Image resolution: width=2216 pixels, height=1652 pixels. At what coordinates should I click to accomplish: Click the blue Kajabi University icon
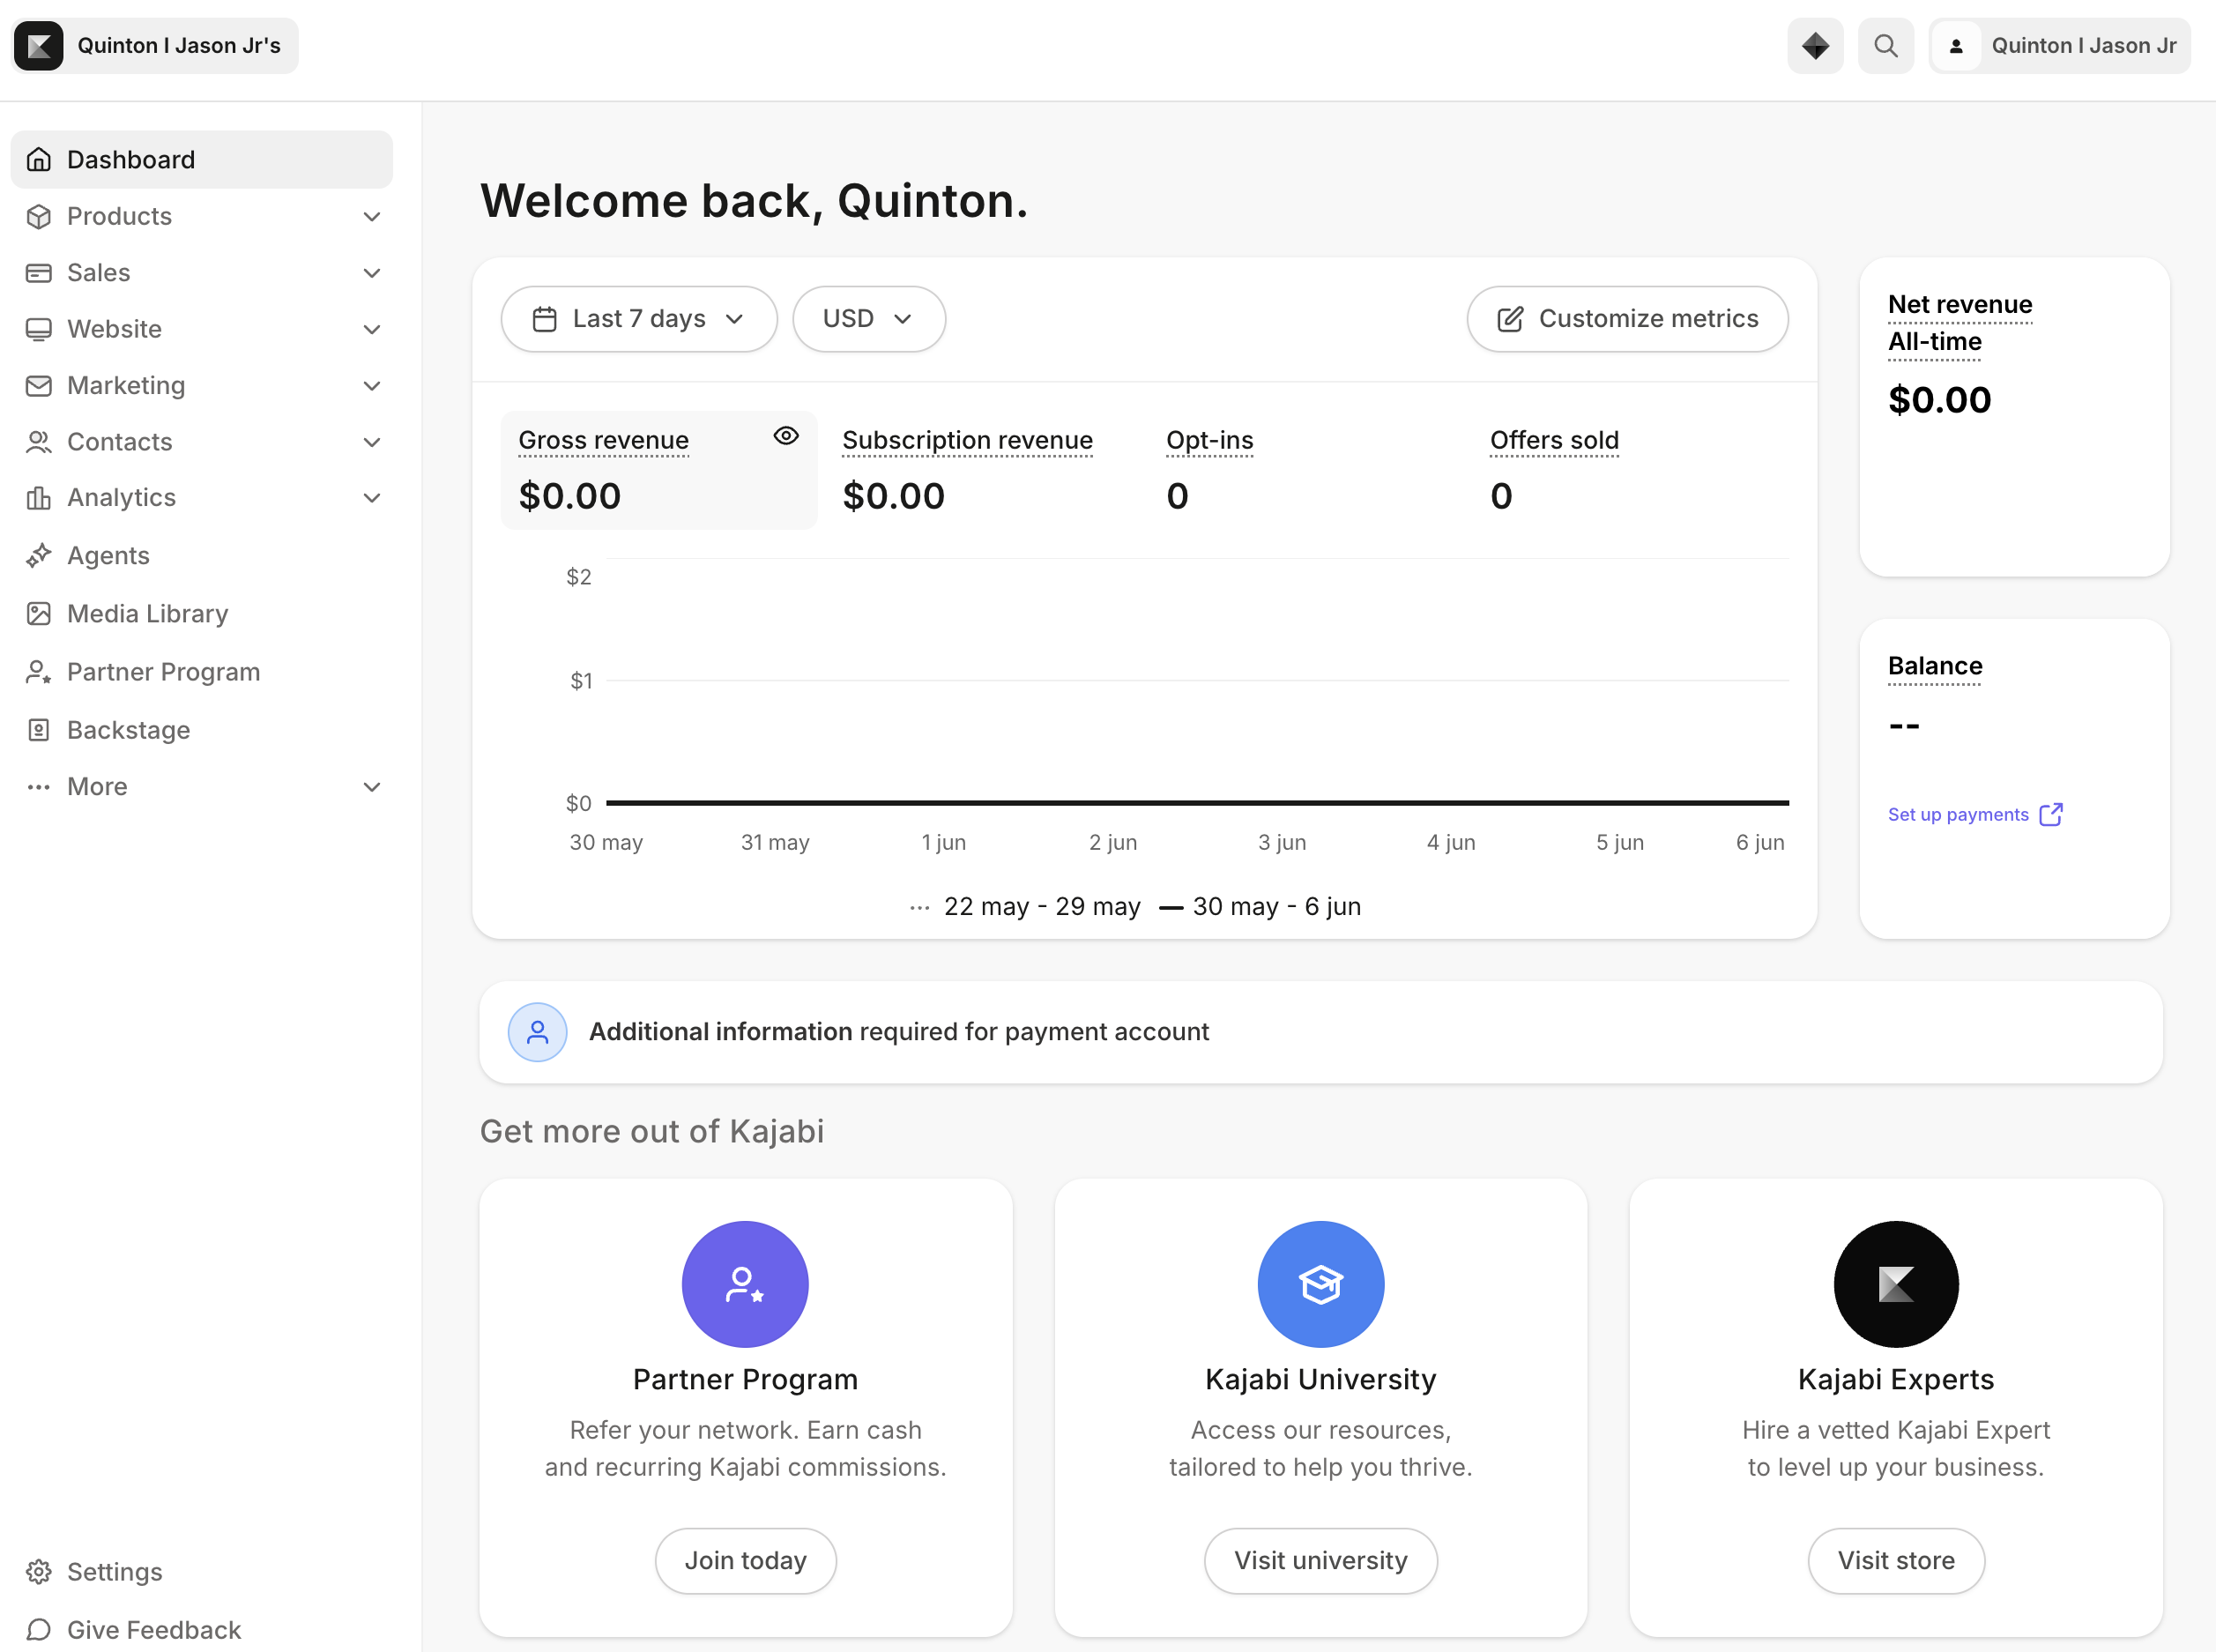pos(1321,1284)
